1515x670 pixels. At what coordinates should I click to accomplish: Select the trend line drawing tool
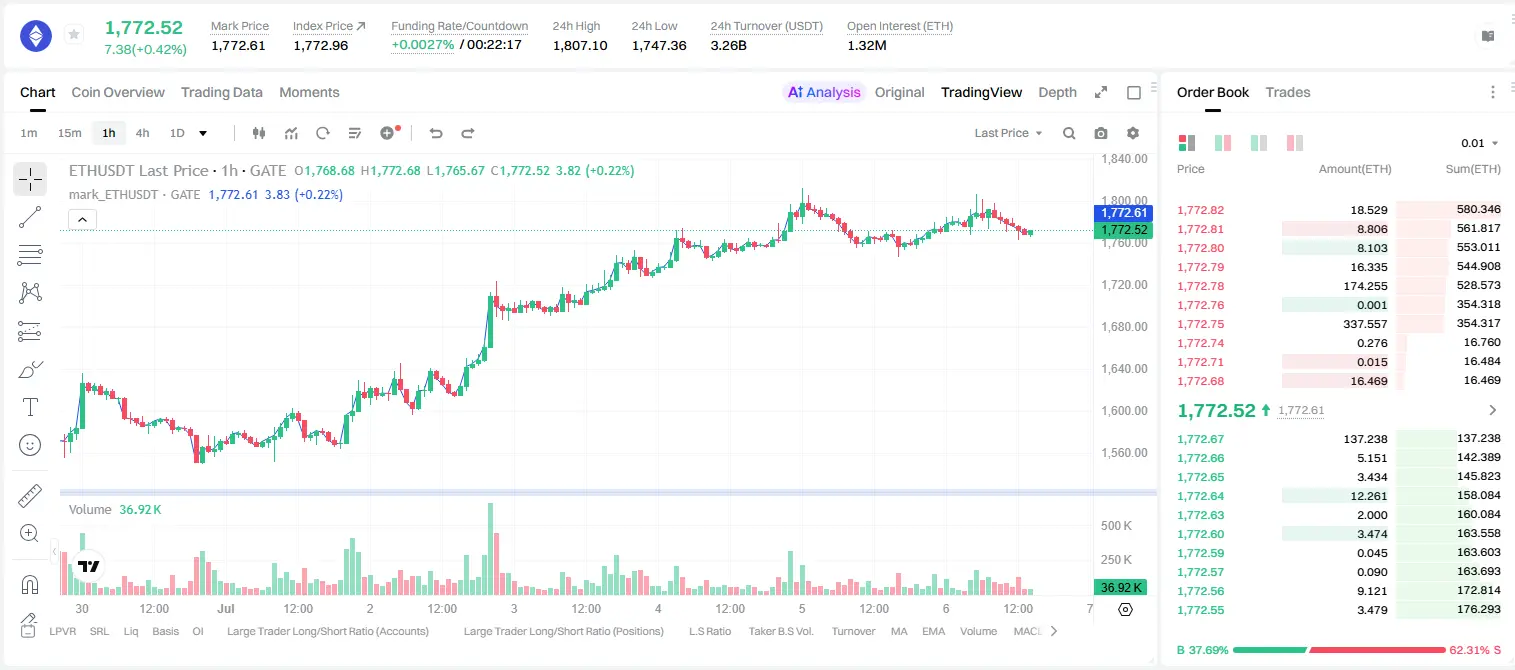(30, 217)
